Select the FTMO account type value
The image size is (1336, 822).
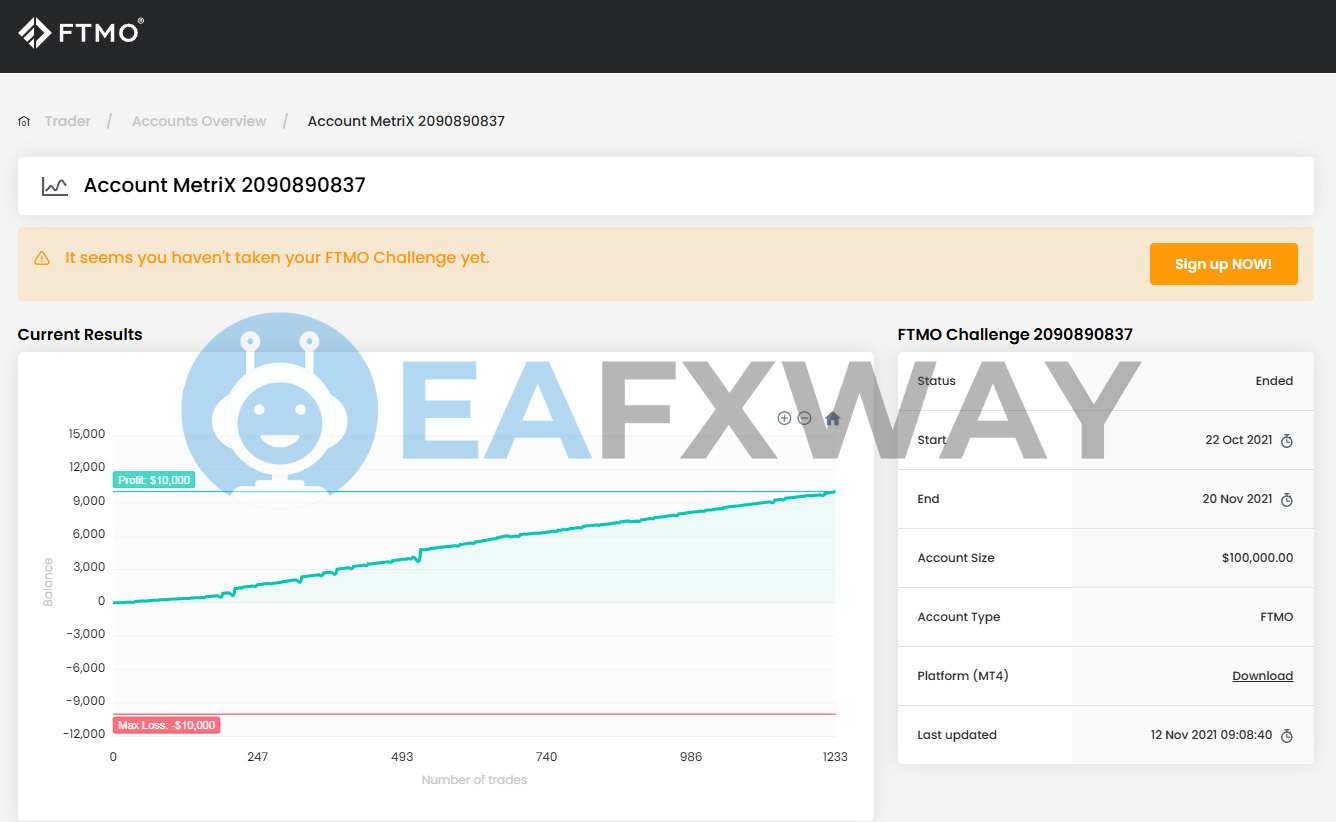(1277, 617)
